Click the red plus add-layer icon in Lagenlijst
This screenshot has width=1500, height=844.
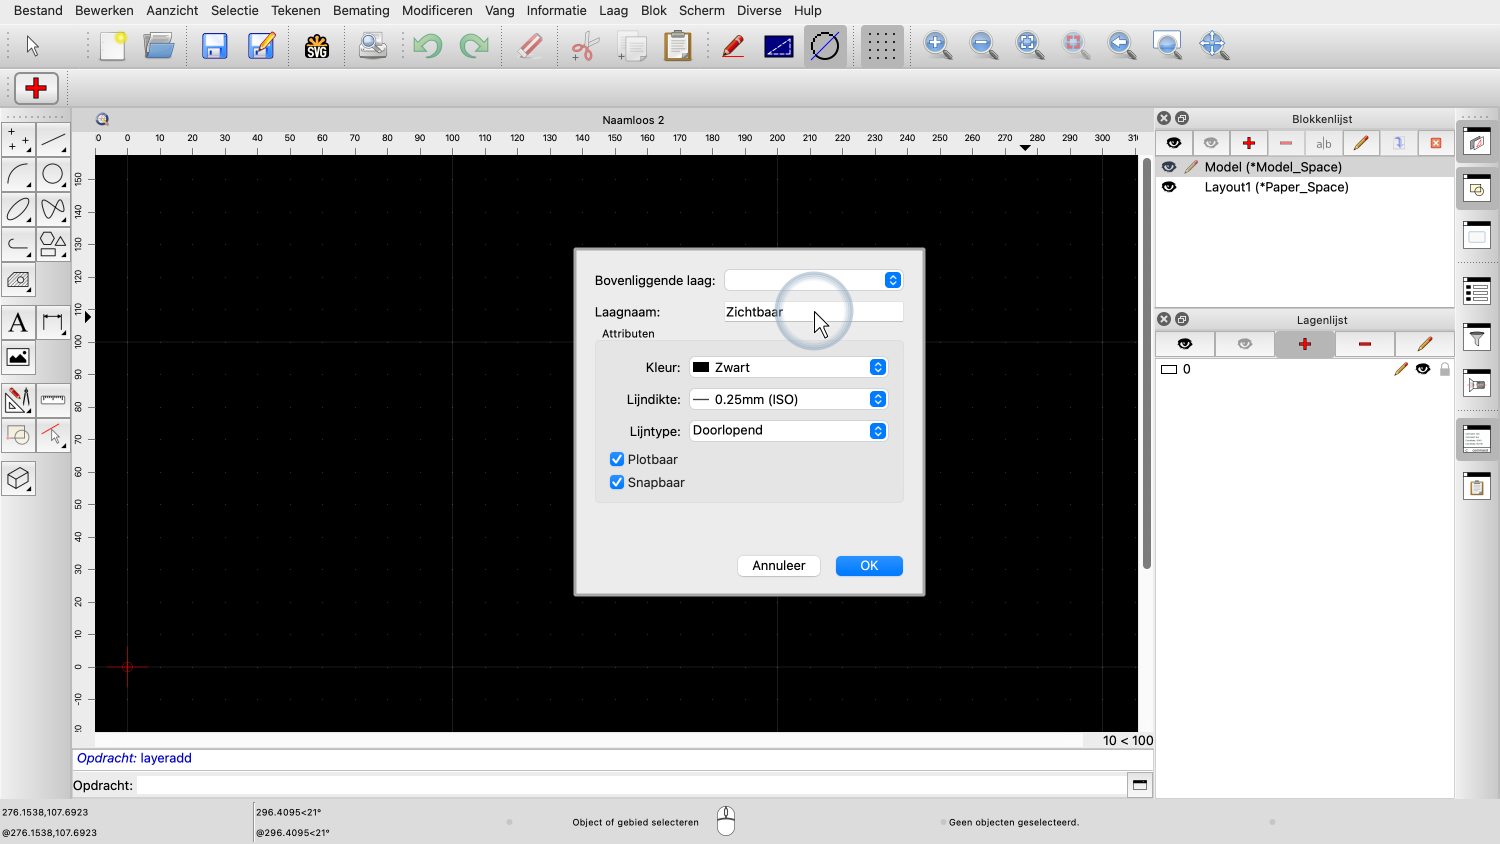coord(1304,344)
